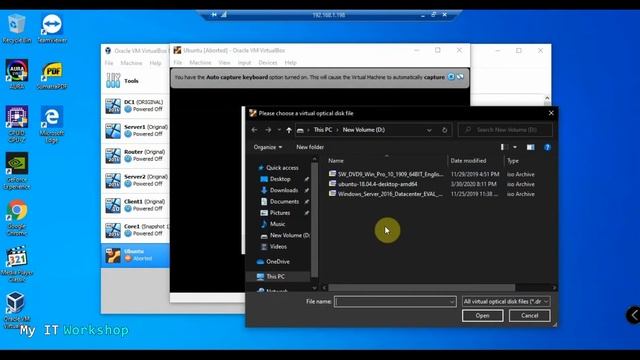This screenshot has height=360, width=640.
Task: Open Media Player Classic desktop icon
Action: (17, 264)
